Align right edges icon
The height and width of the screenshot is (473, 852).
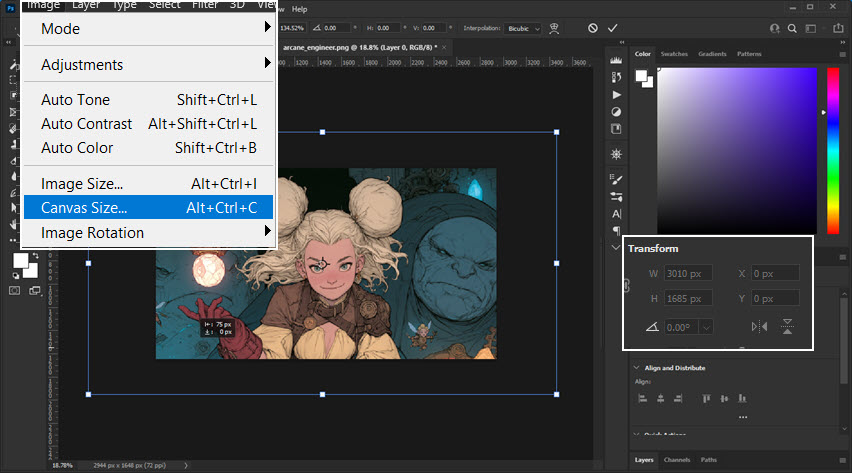tap(678, 399)
